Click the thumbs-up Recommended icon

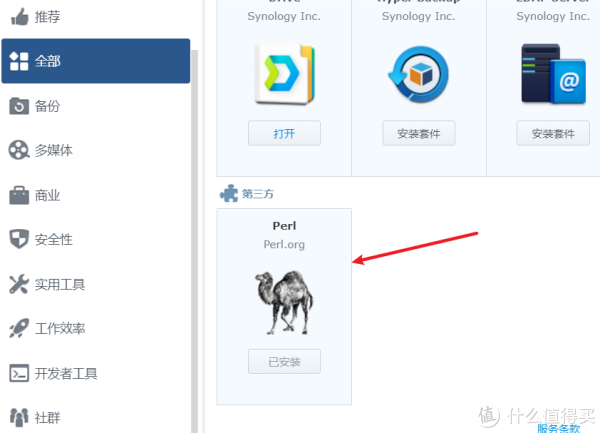click(19, 17)
